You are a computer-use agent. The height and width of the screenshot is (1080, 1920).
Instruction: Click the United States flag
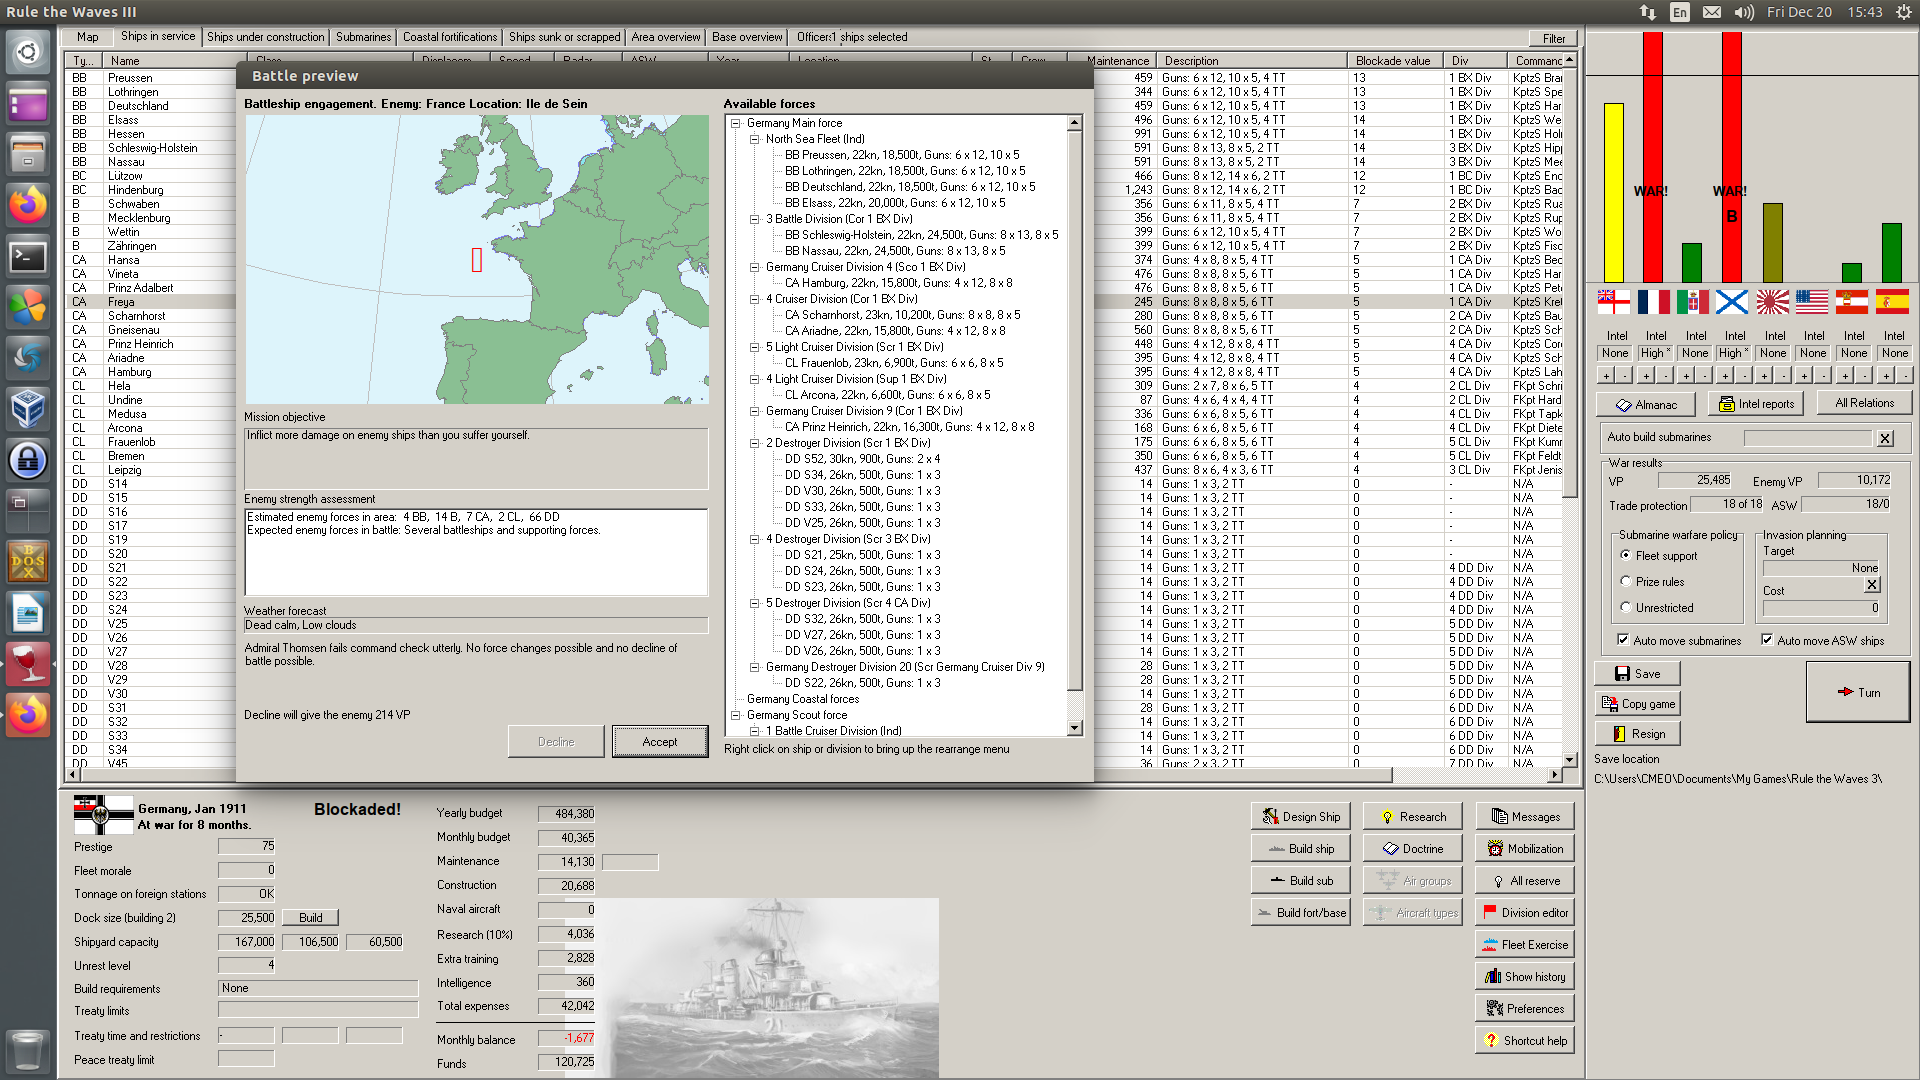point(1812,301)
